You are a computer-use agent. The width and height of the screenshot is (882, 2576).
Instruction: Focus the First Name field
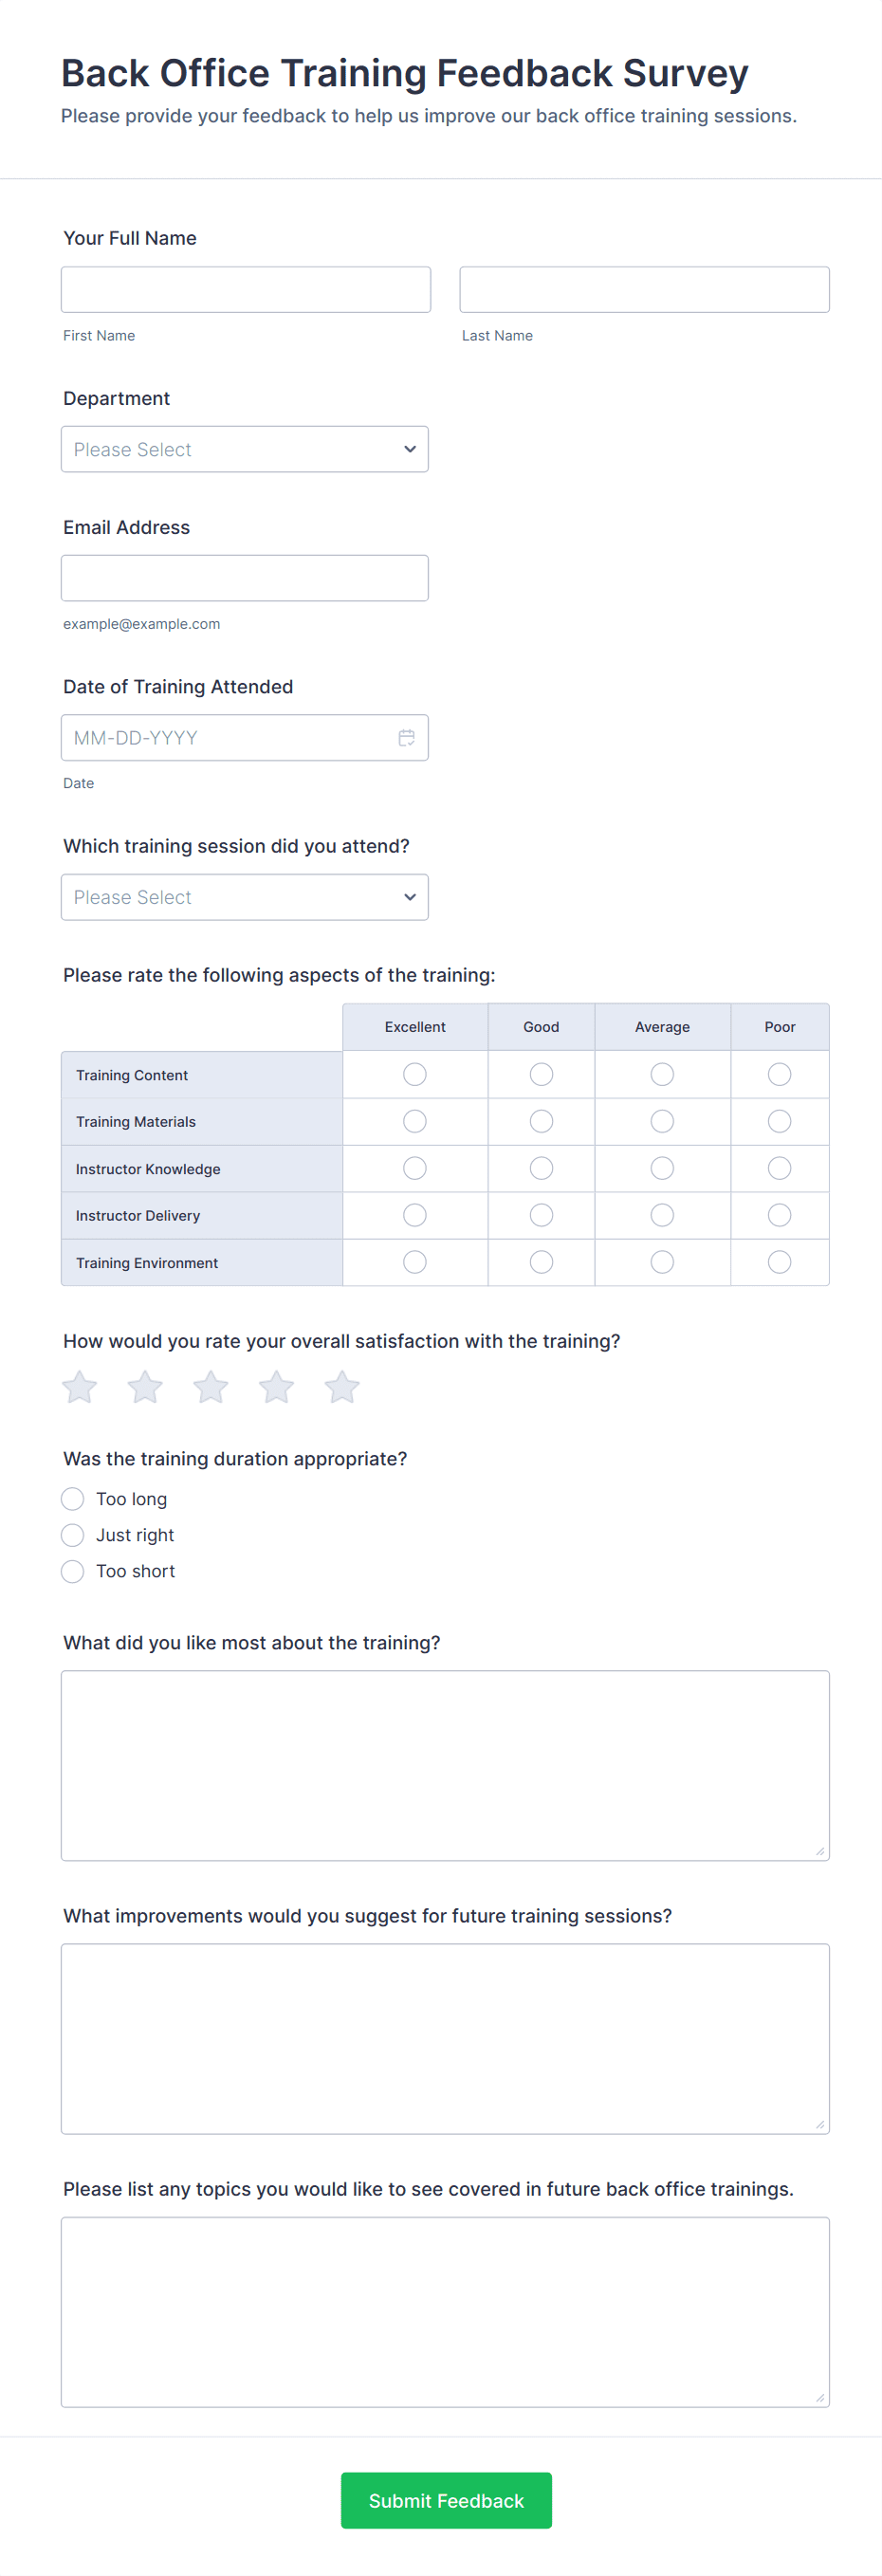246,290
